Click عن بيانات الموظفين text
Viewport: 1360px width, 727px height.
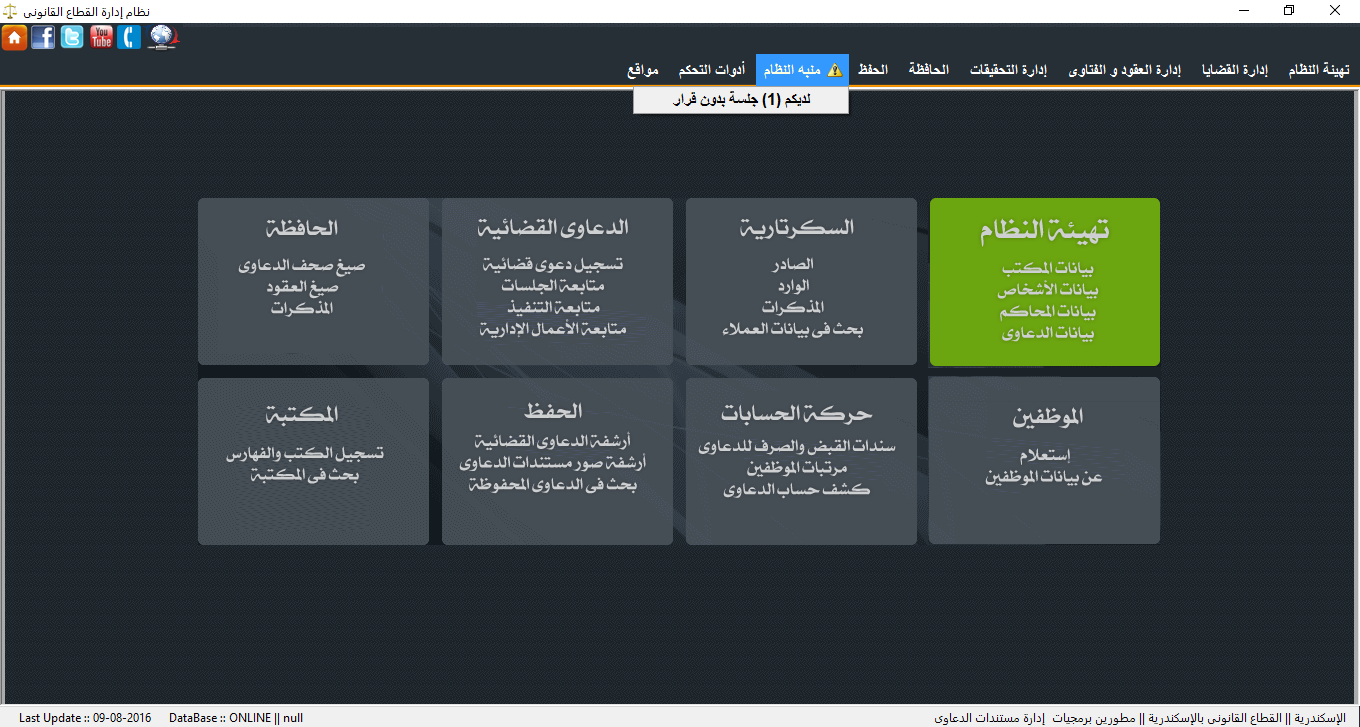click(1045, 477)
